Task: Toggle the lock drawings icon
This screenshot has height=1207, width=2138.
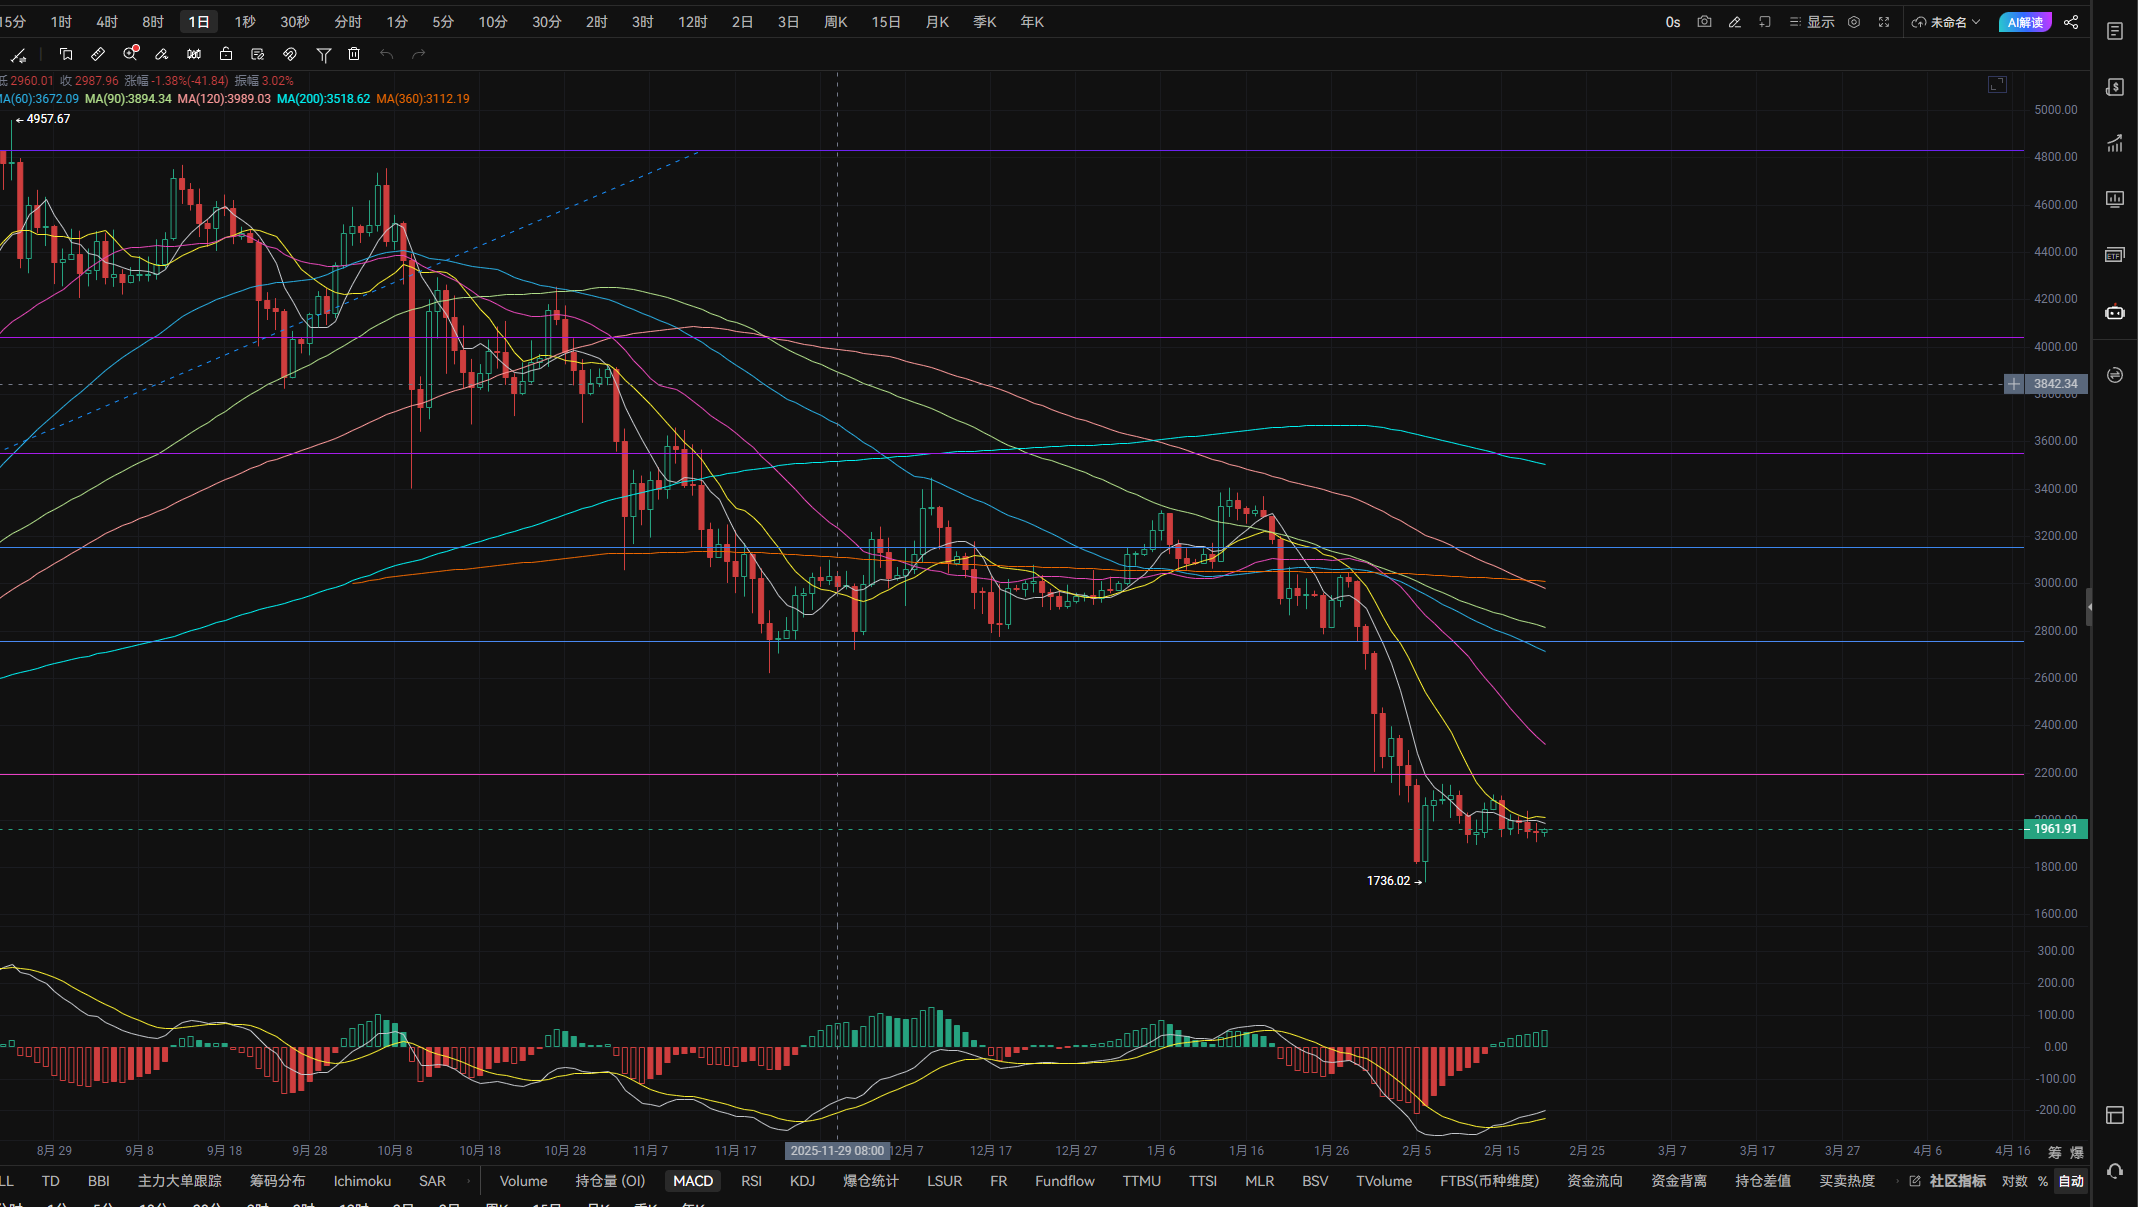Action: (x=226, y=54)
